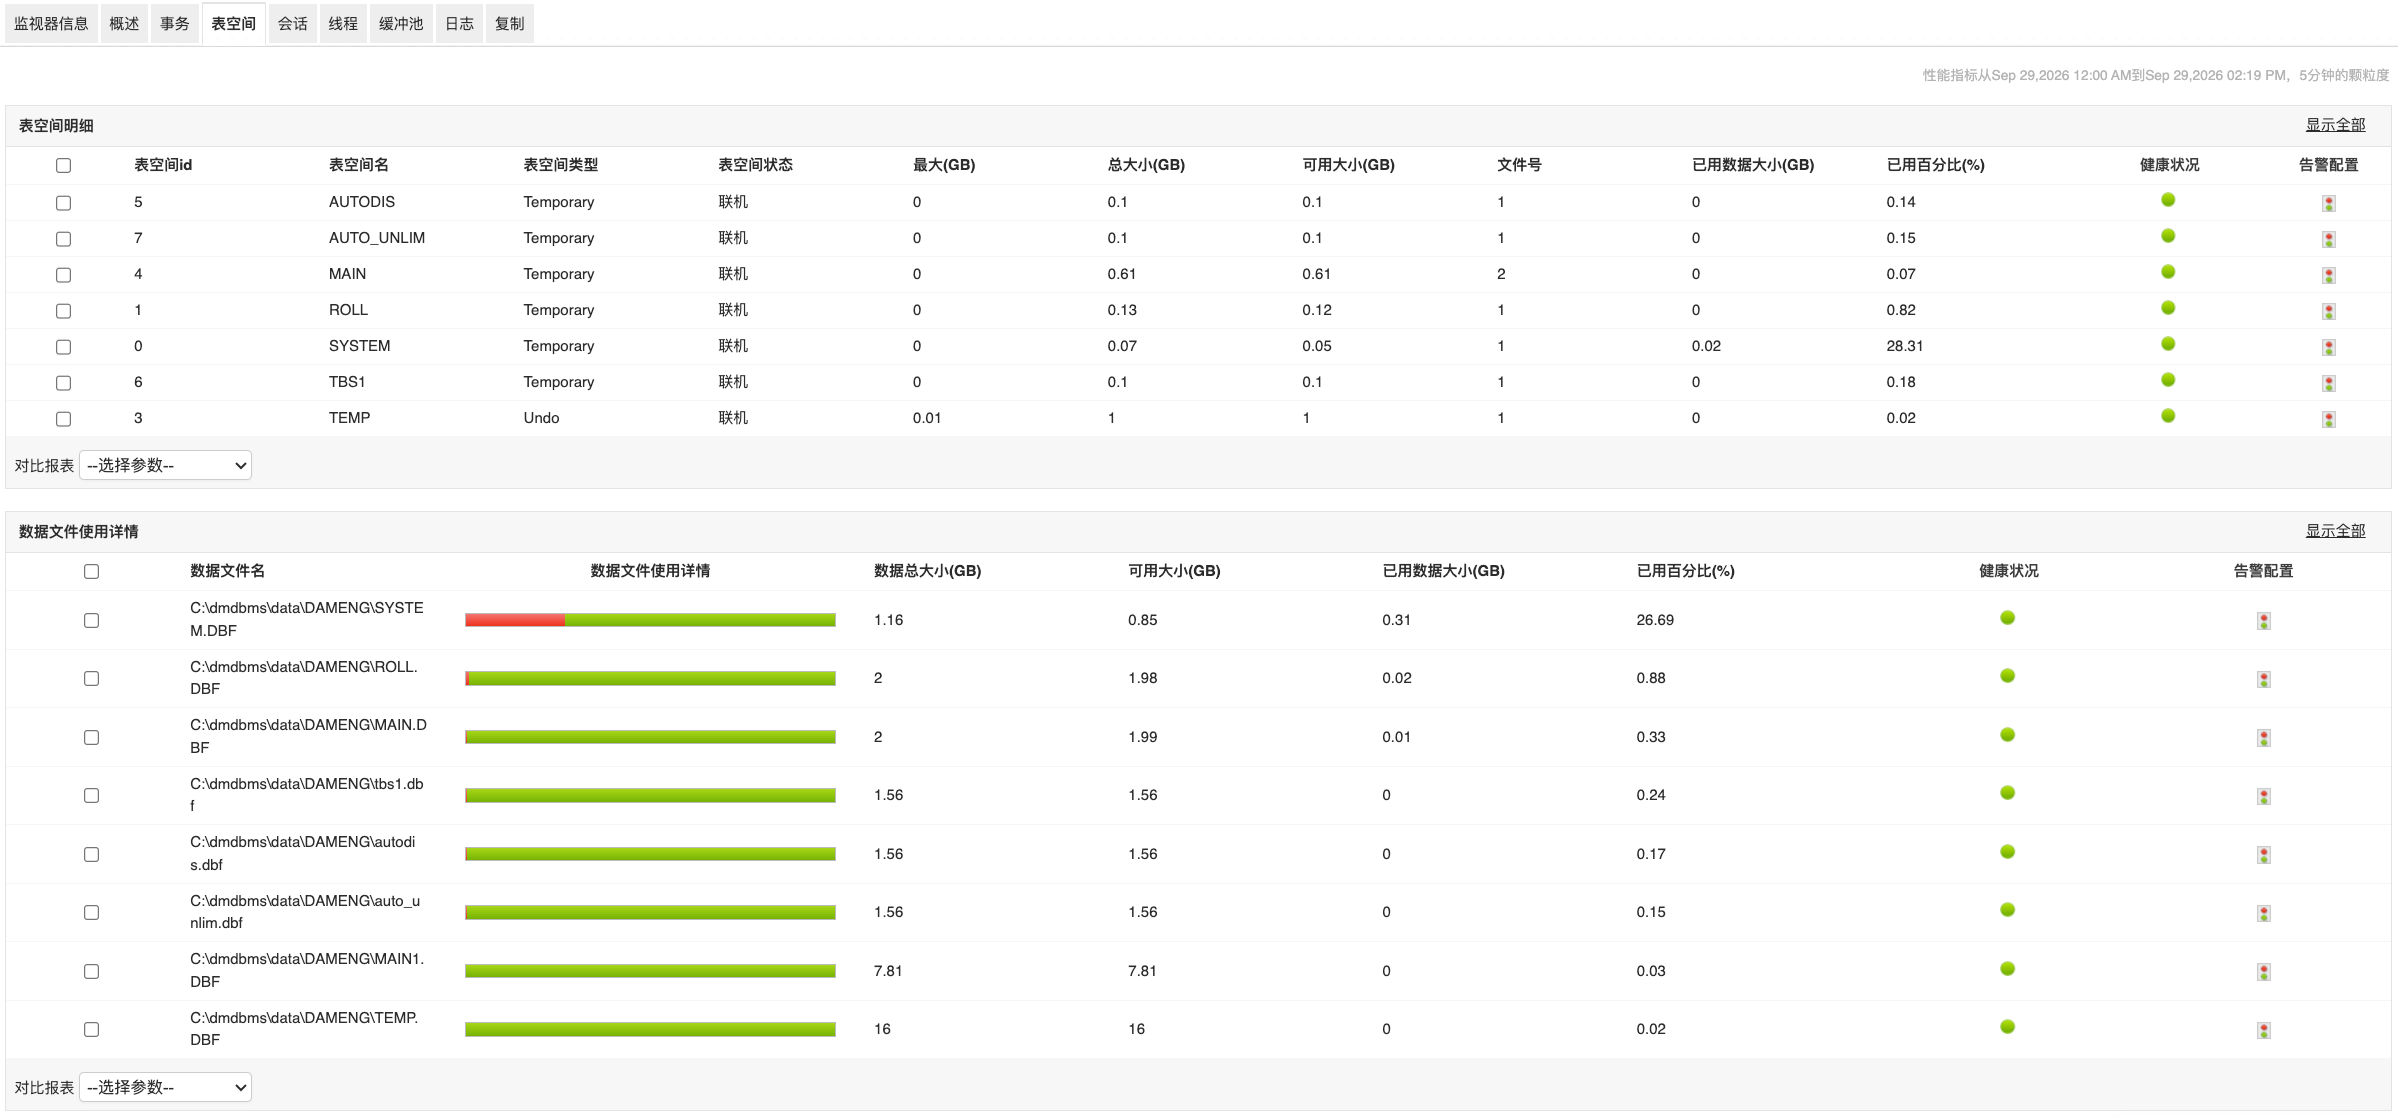Viewport: 2398px width, 1117px height.
Task: Check the MAIN1.DBF data file checkbox
Action: (x=91, y=972)
